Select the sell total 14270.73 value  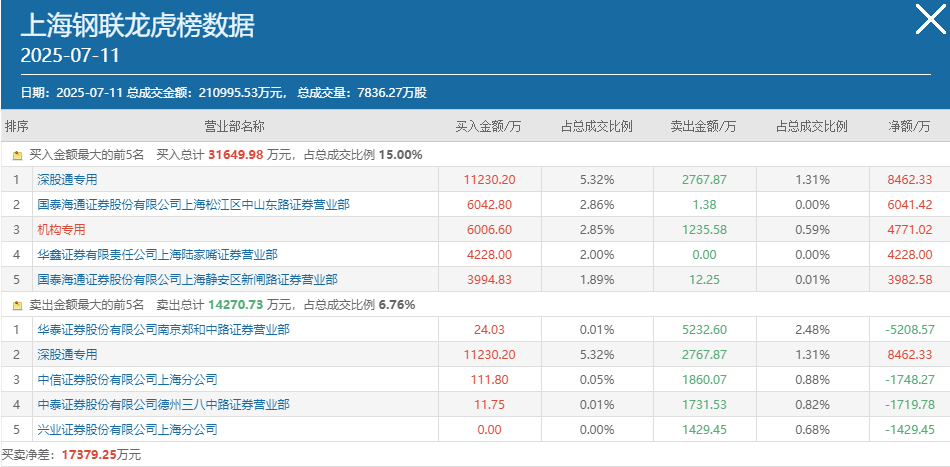(236, 305)
